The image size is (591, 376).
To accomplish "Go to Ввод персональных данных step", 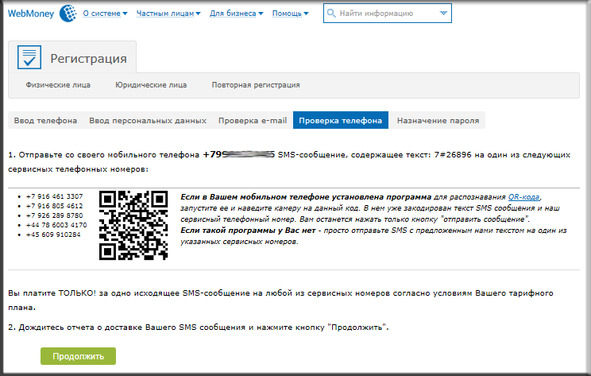I will tap(148, 121).
